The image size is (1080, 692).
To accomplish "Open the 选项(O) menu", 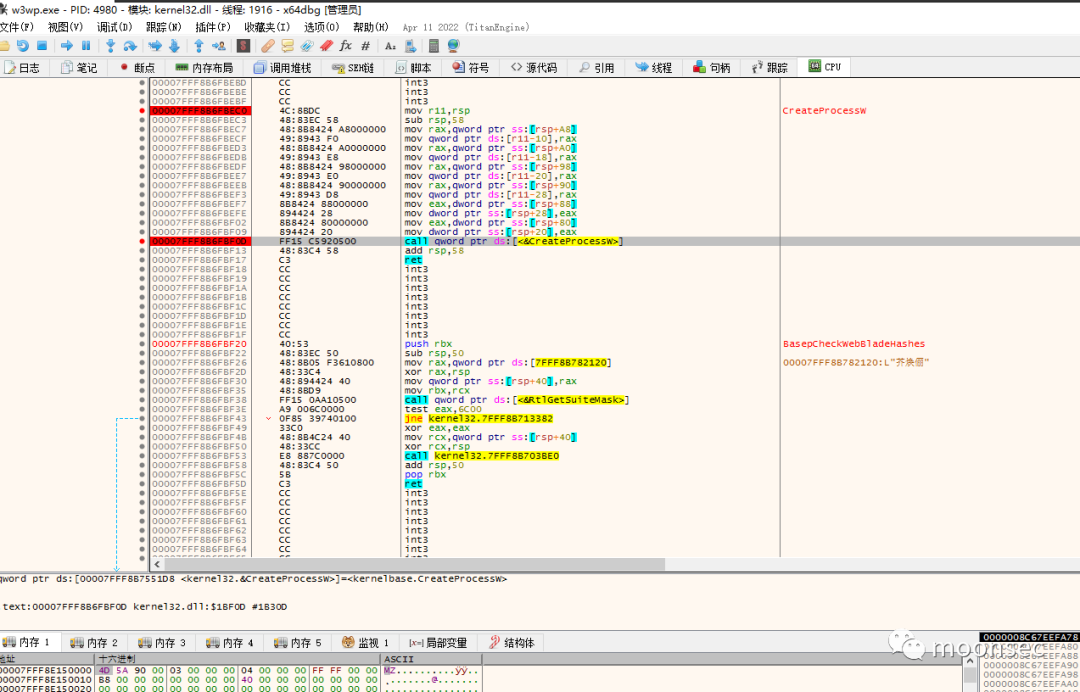I will [x=322, y=28].
